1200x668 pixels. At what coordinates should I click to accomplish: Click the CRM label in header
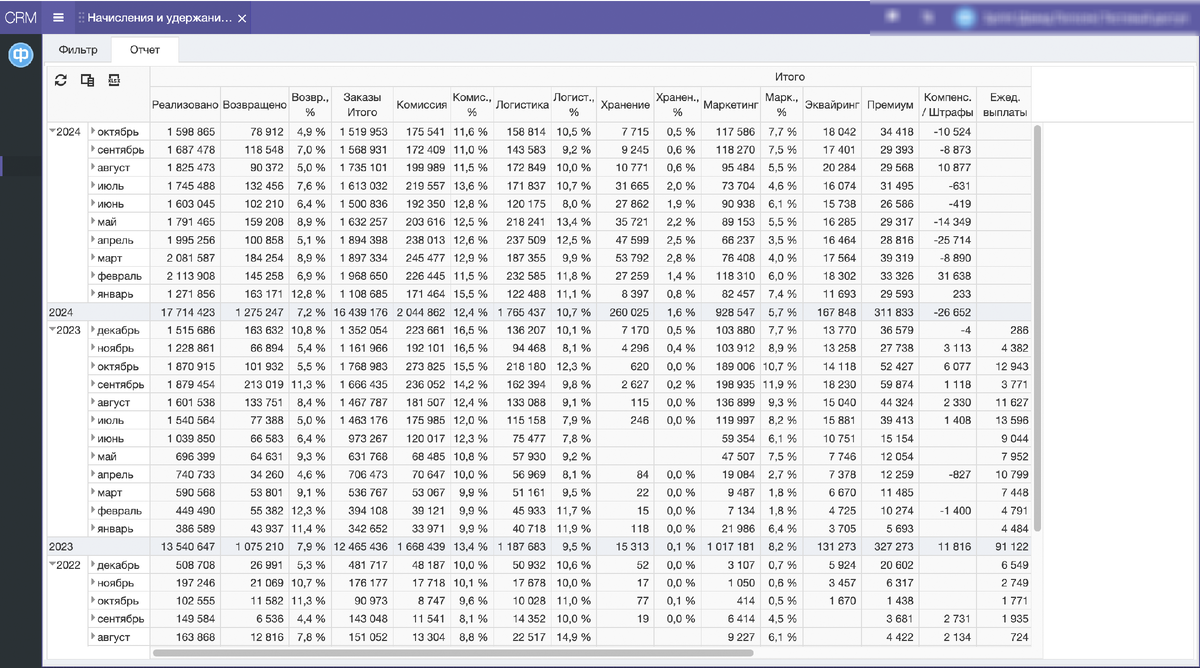(21, 17)
